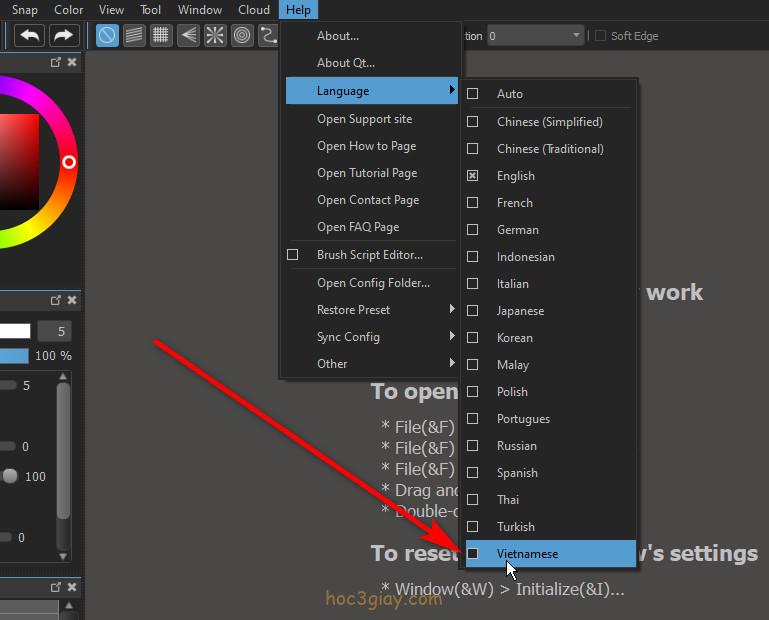769x620 pixels.
Task: Click About Qt... in Help menu
Action: point(346,63)
